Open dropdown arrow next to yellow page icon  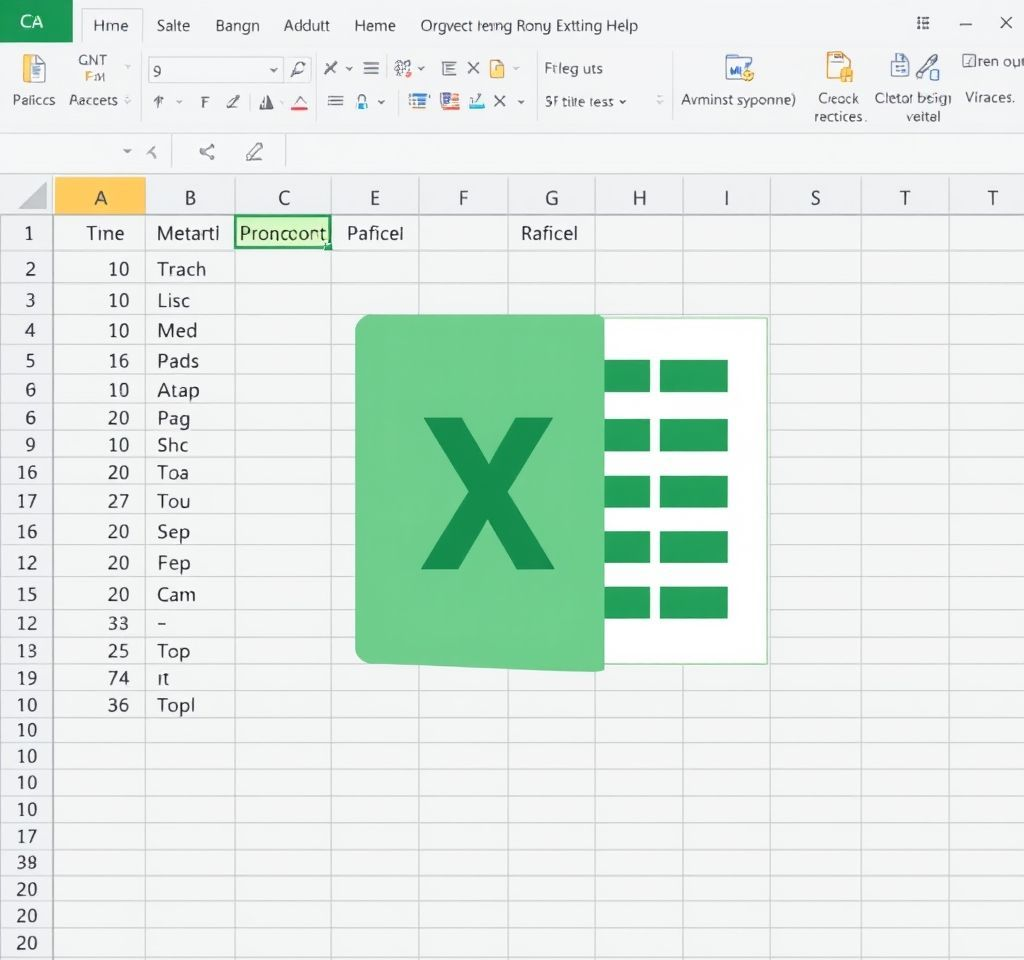pyautogui.click(x=516, y=68)
